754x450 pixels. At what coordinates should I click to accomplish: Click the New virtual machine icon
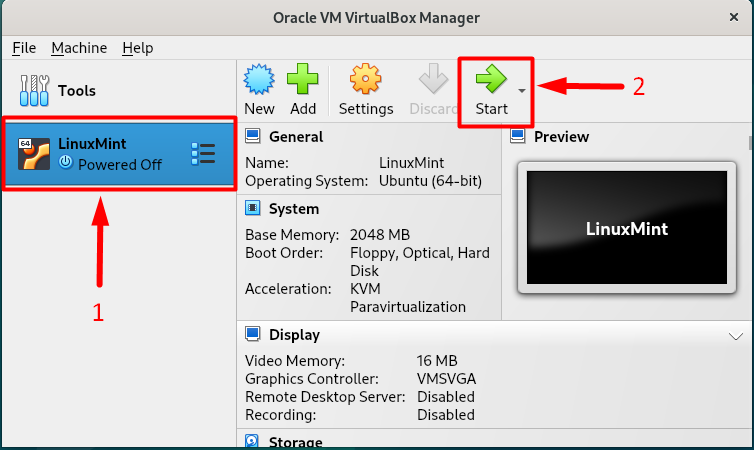pyautogui.click(x=259, y=81)
